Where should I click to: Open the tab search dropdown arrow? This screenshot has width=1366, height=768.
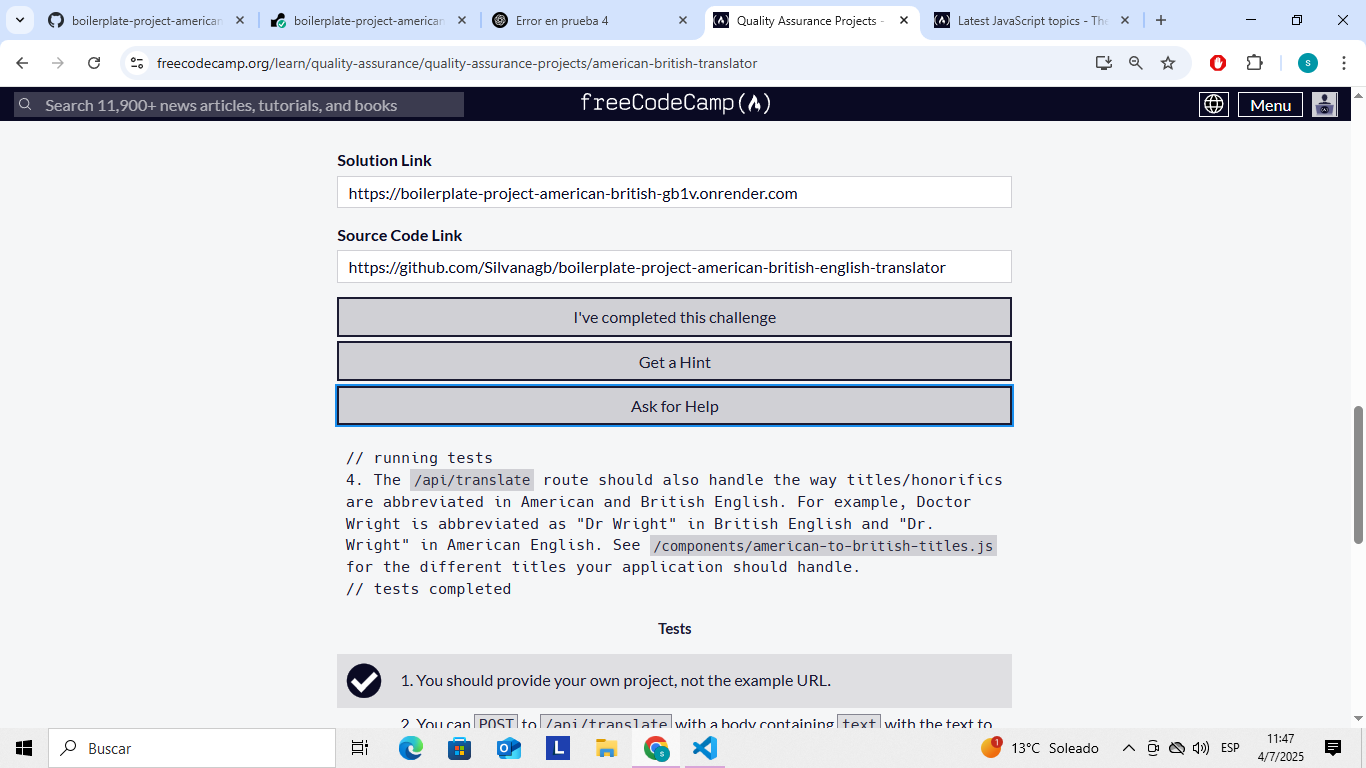coord(19,20)
